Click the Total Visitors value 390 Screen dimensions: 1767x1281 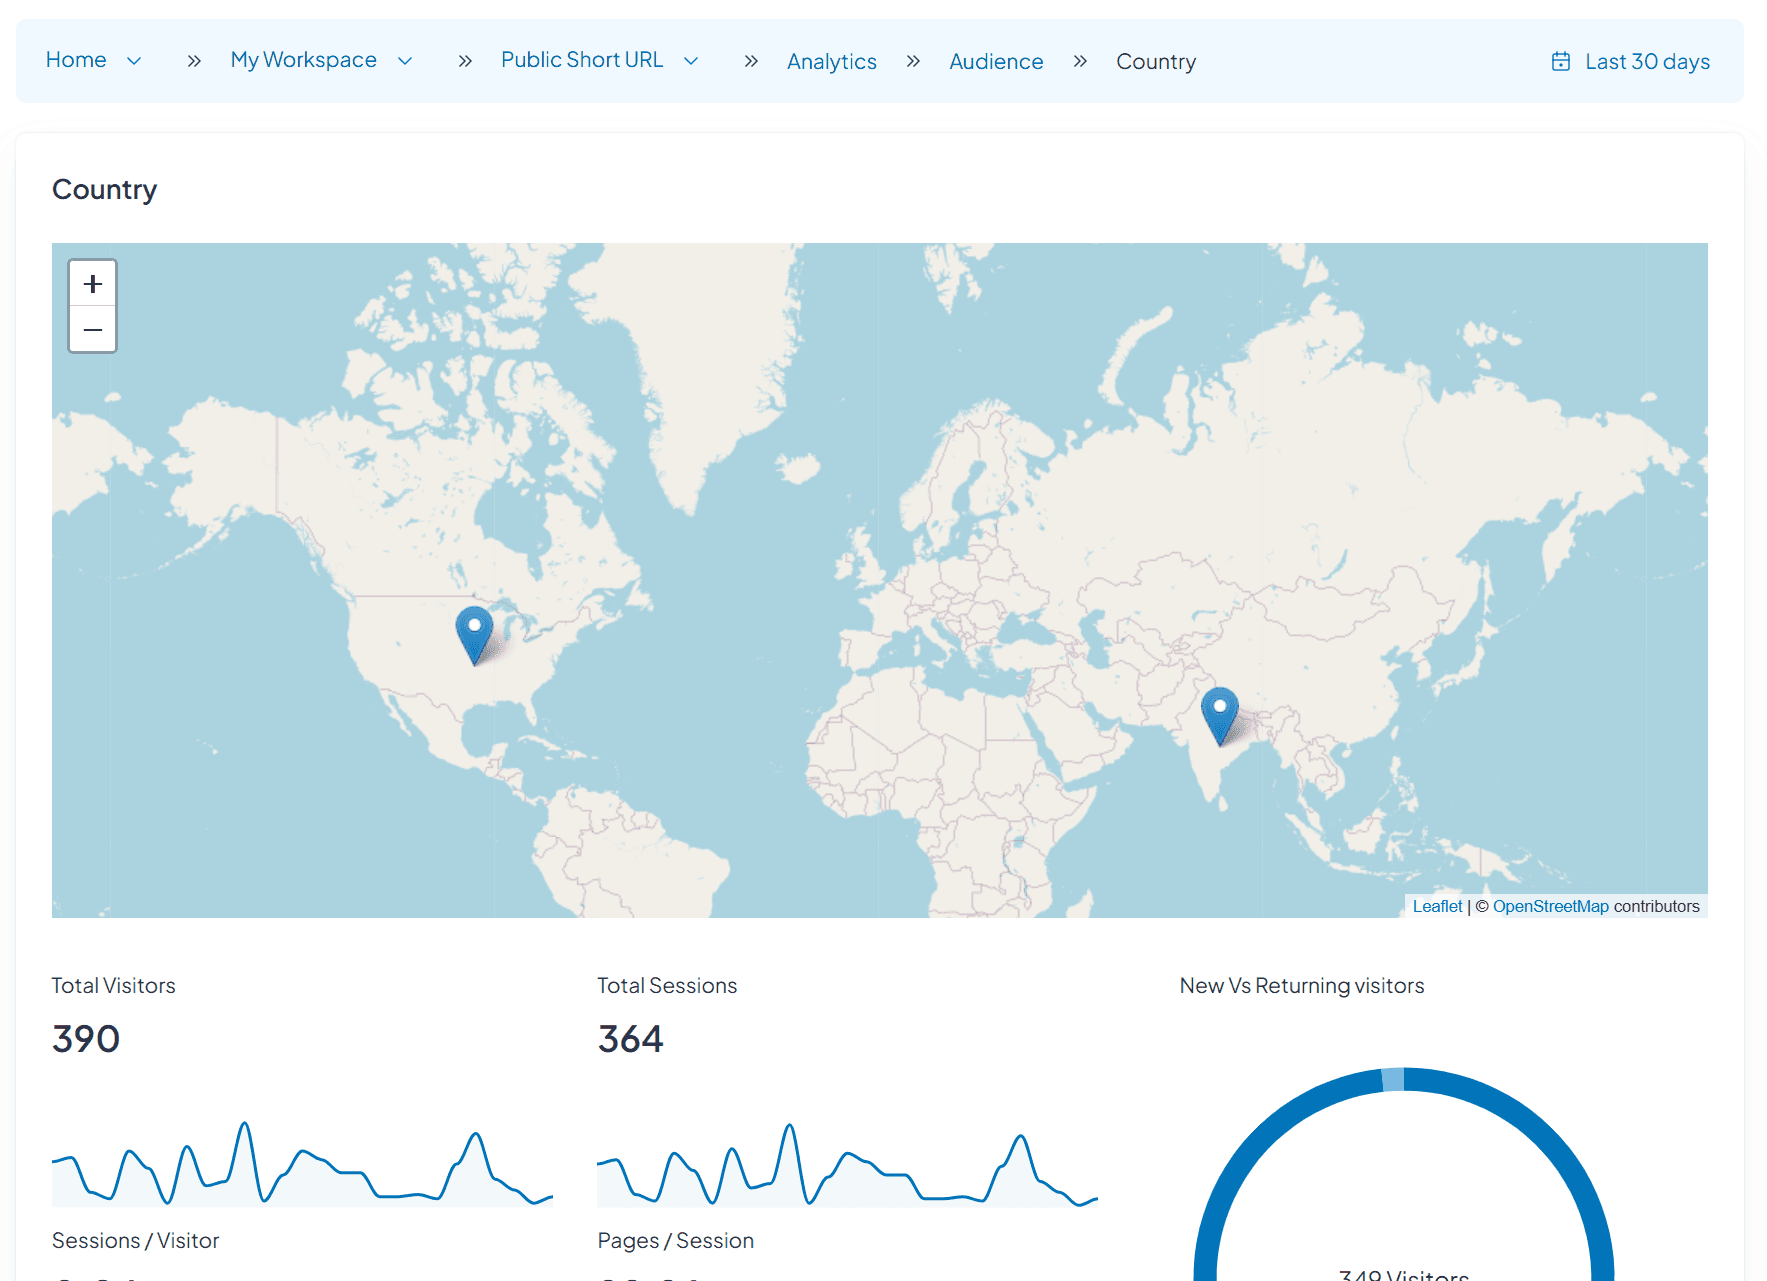click(x=86, y=1039)
